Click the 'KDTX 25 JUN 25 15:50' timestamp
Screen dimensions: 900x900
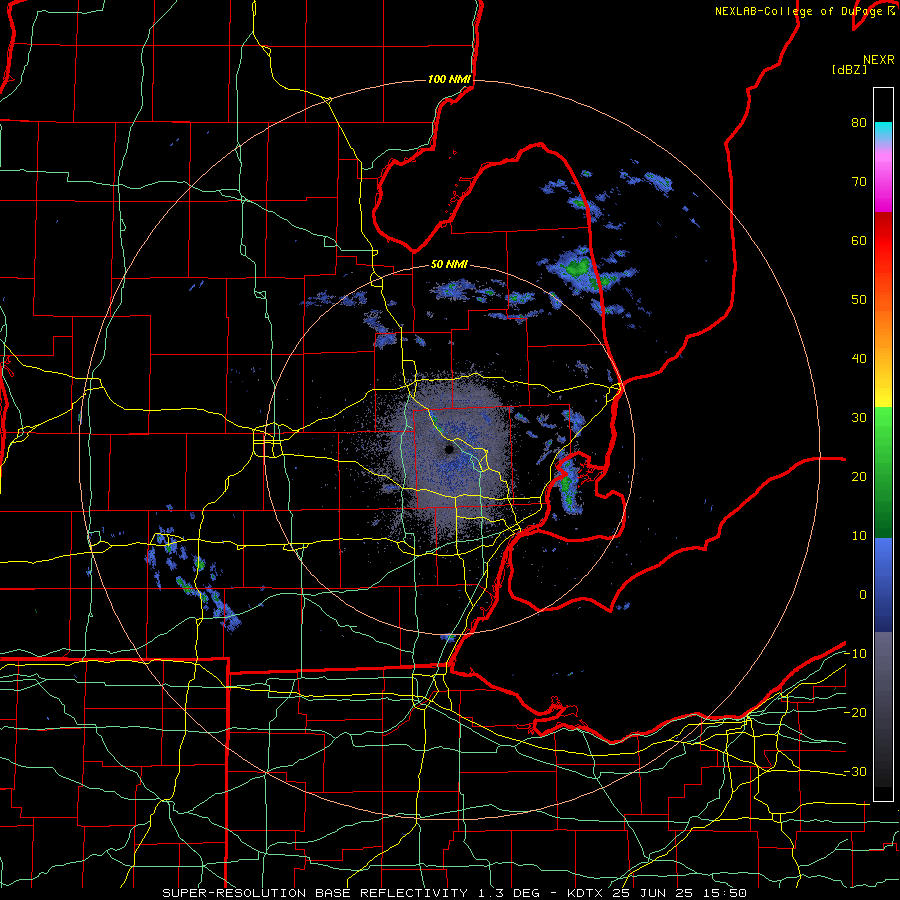point(656,893)
